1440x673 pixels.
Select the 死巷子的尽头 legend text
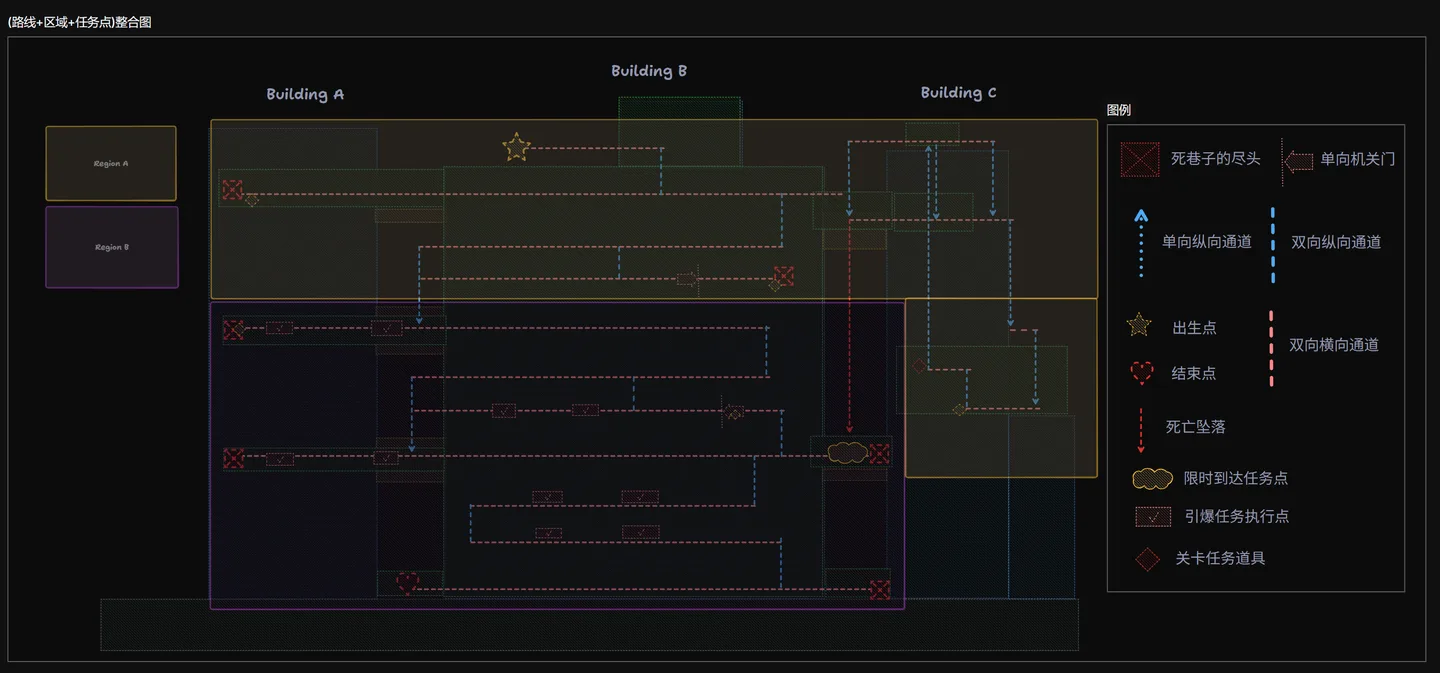pyautogui.click(x=1216, y=159)
